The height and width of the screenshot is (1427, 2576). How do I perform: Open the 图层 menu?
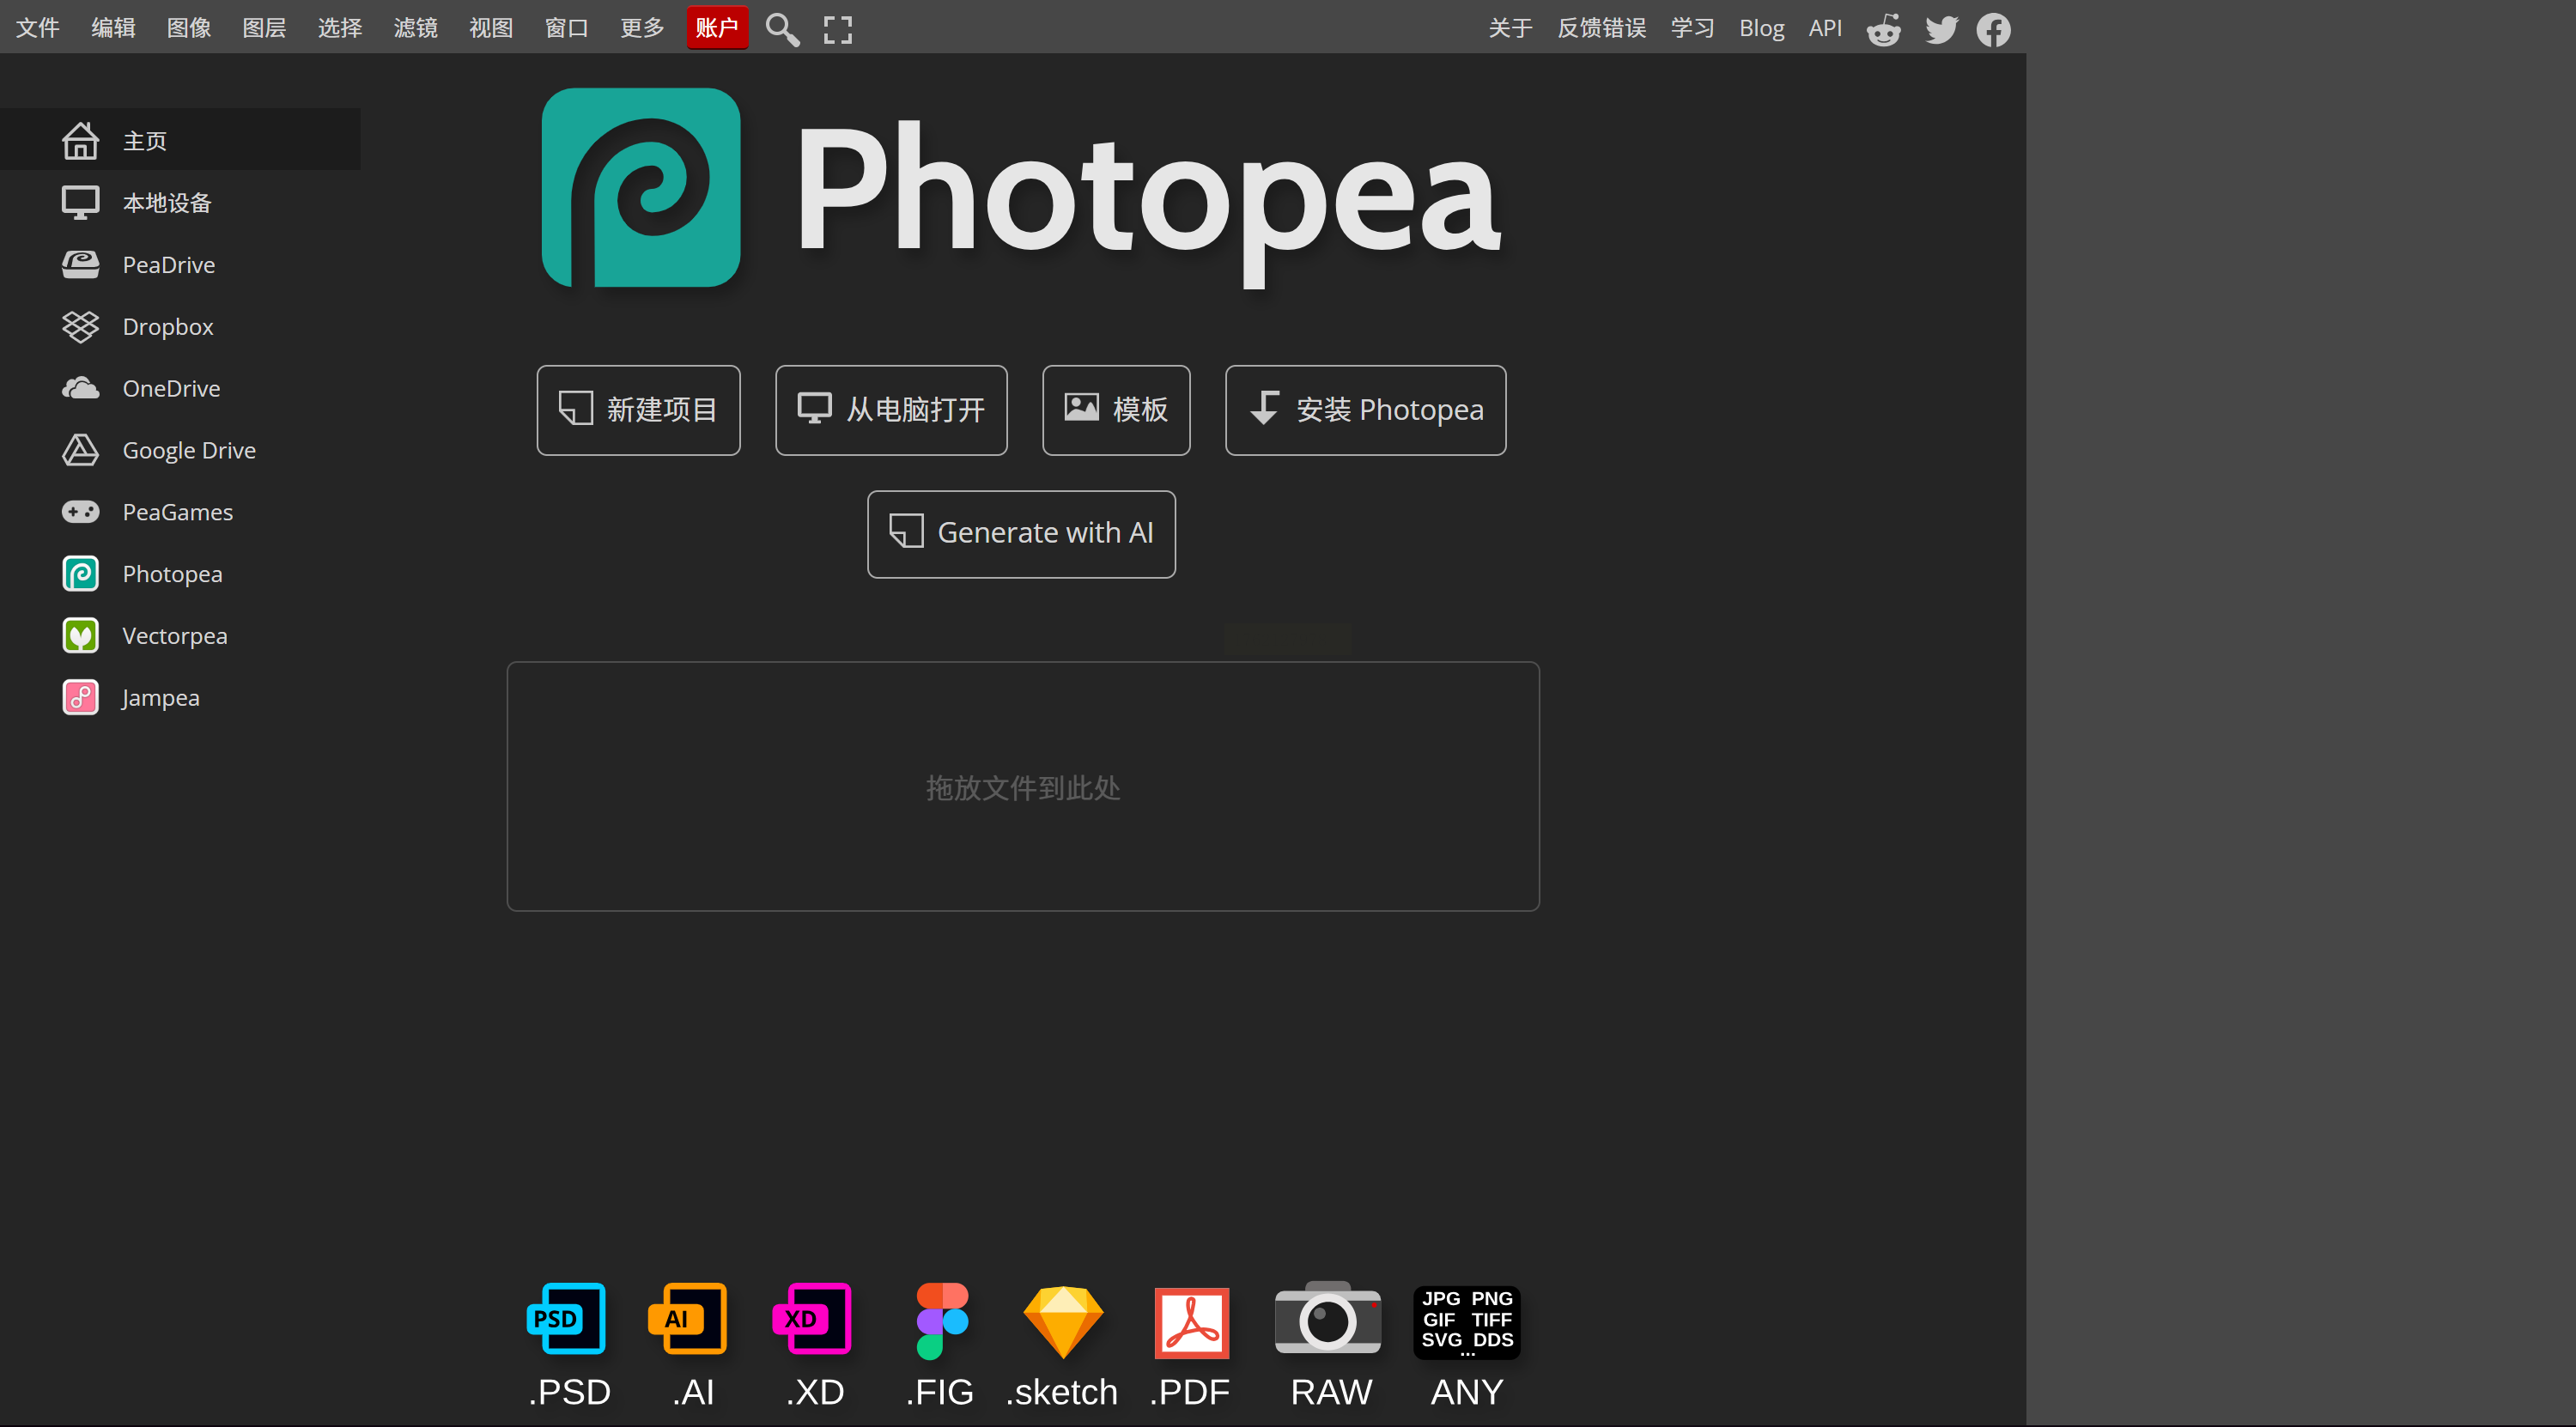point(264,27)
